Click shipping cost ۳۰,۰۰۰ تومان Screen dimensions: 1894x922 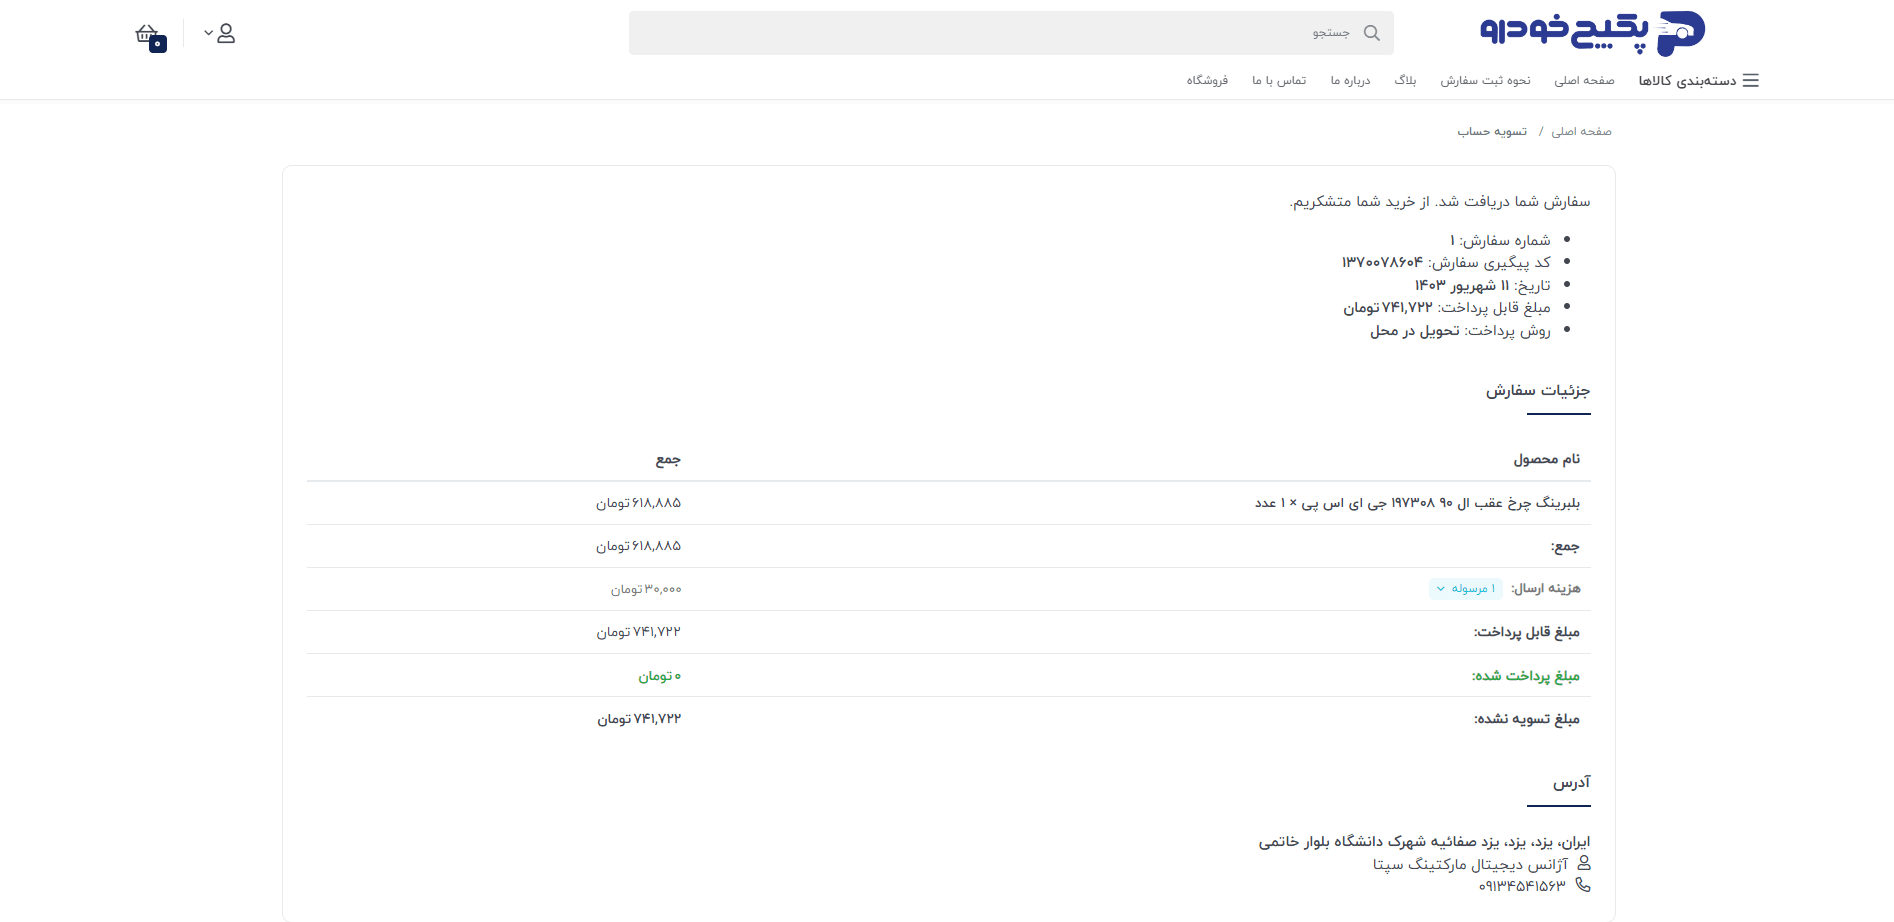coord(646,589)
